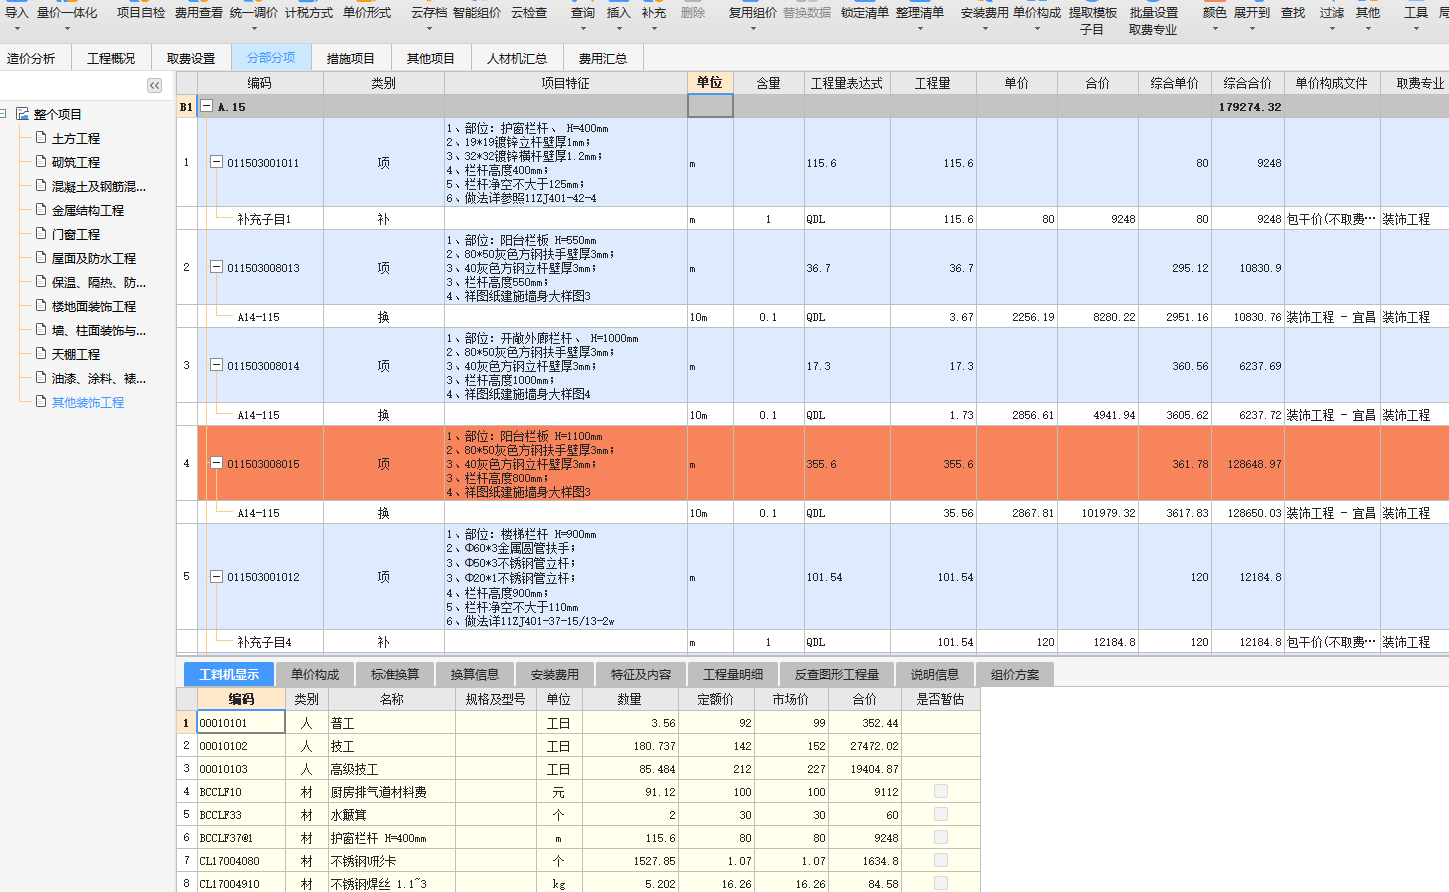Switch to the 费用汇总 tab

pyautogui.click(x=603, y=58)
